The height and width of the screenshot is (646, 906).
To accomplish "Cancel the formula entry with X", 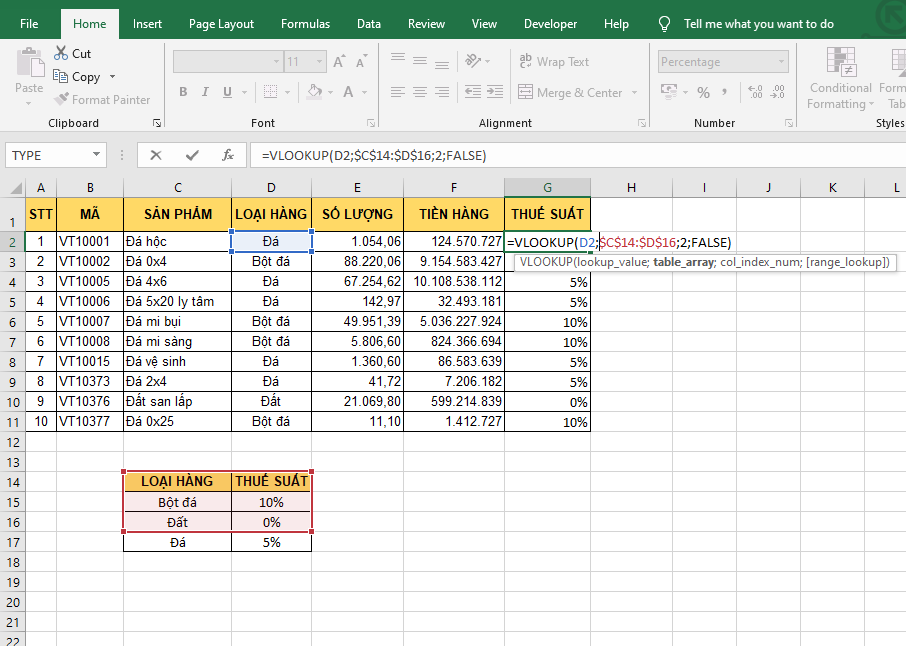I will [x=156, y=155].
